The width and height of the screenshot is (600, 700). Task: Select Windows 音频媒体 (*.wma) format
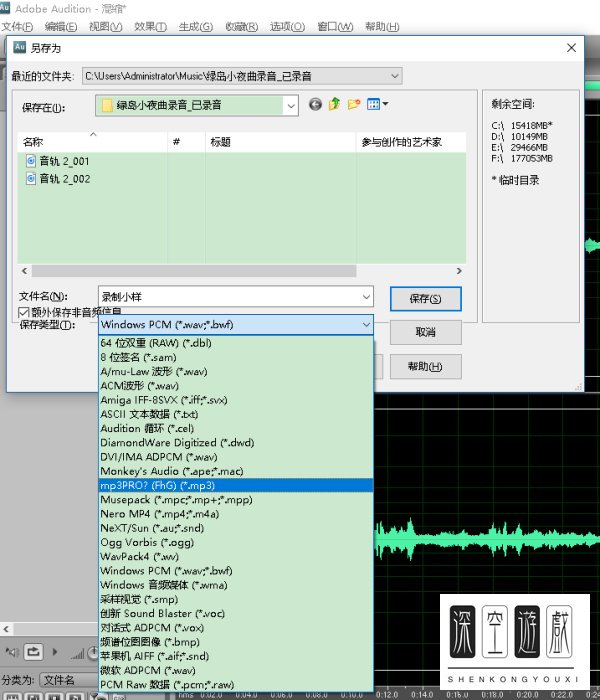[x=236, y=585]
